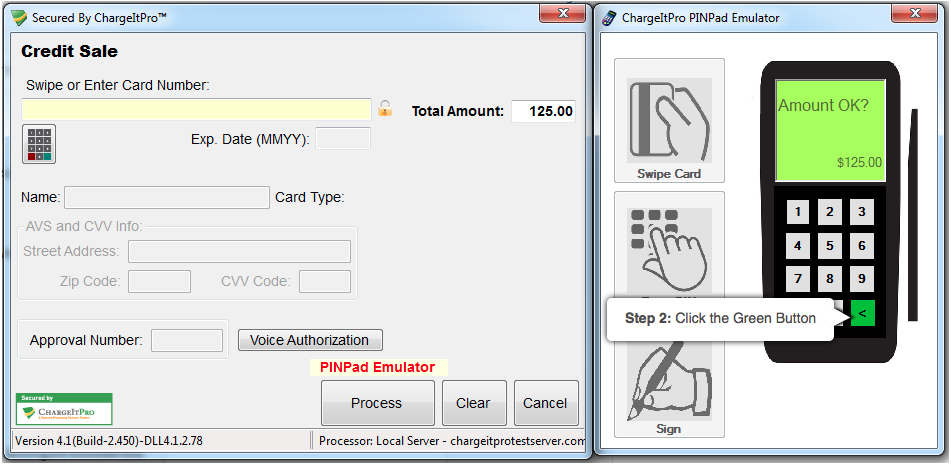Tap key 1 on the PINPad
The image size is (951, 465).
point(798,212)
